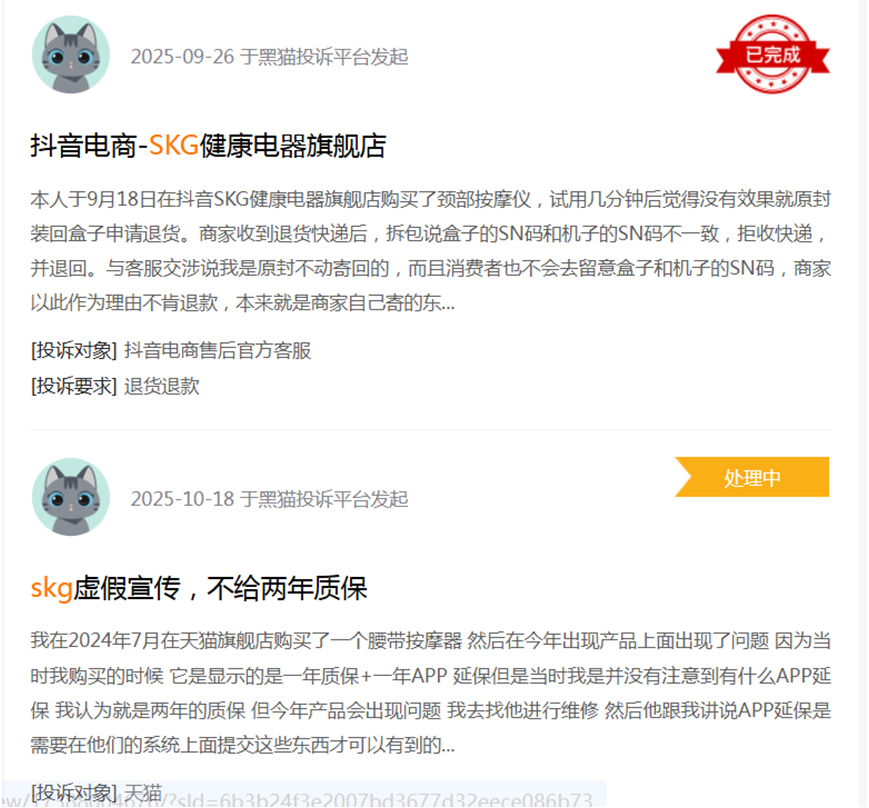Click the 2025-10-18 posting date text
869x808 pixels.
click(x=182, y=499)
